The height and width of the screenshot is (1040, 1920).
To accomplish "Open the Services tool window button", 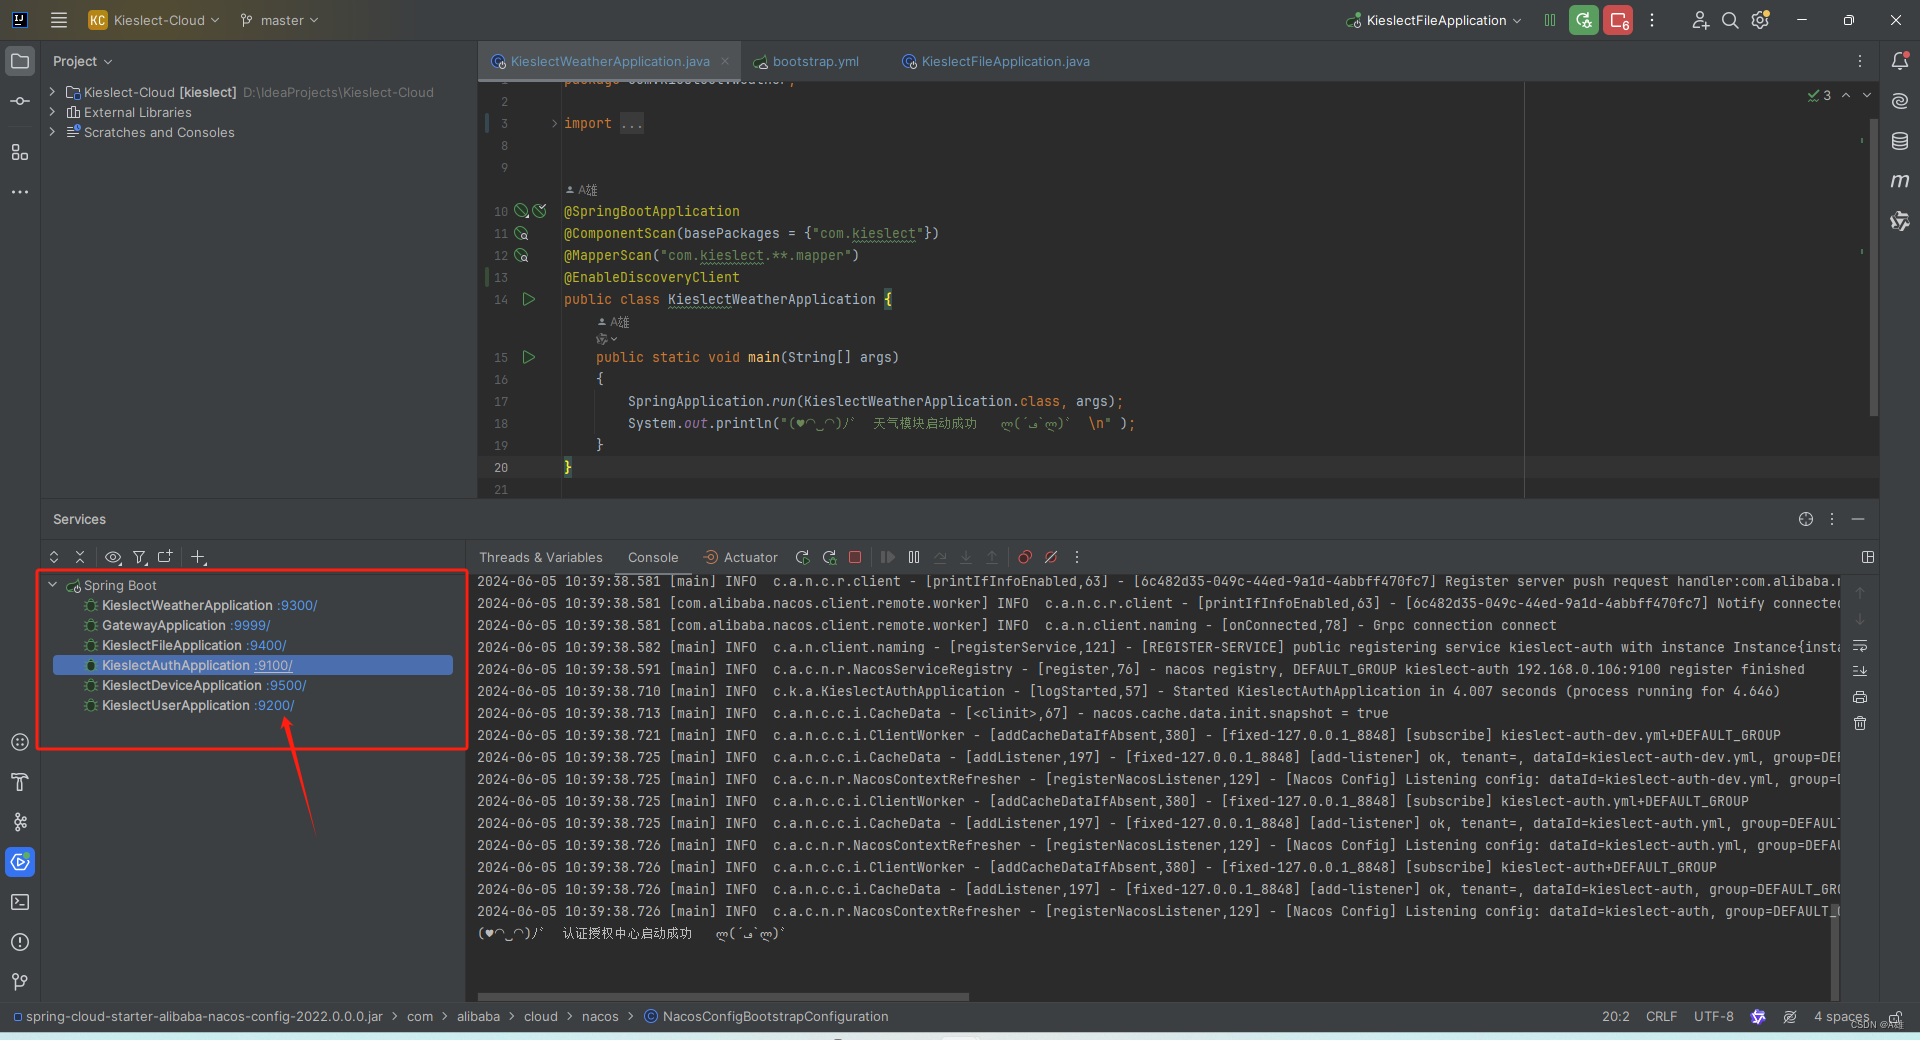I will click(20, 862).
